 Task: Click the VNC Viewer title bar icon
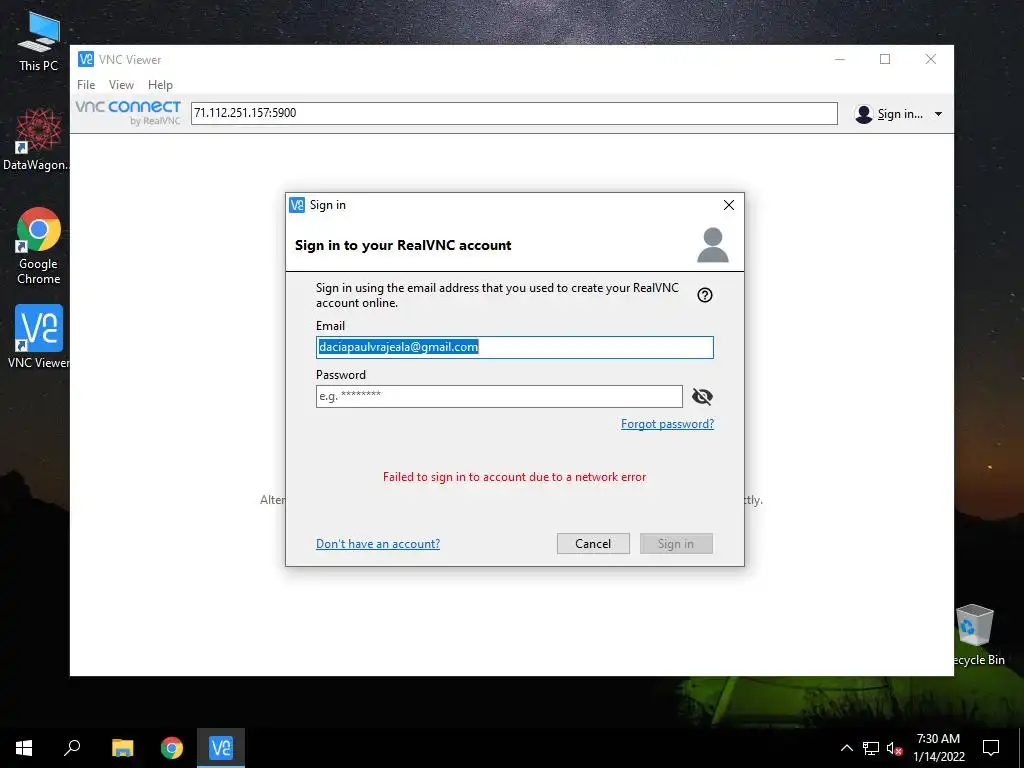pyautogui.click(x=86, y=59)
